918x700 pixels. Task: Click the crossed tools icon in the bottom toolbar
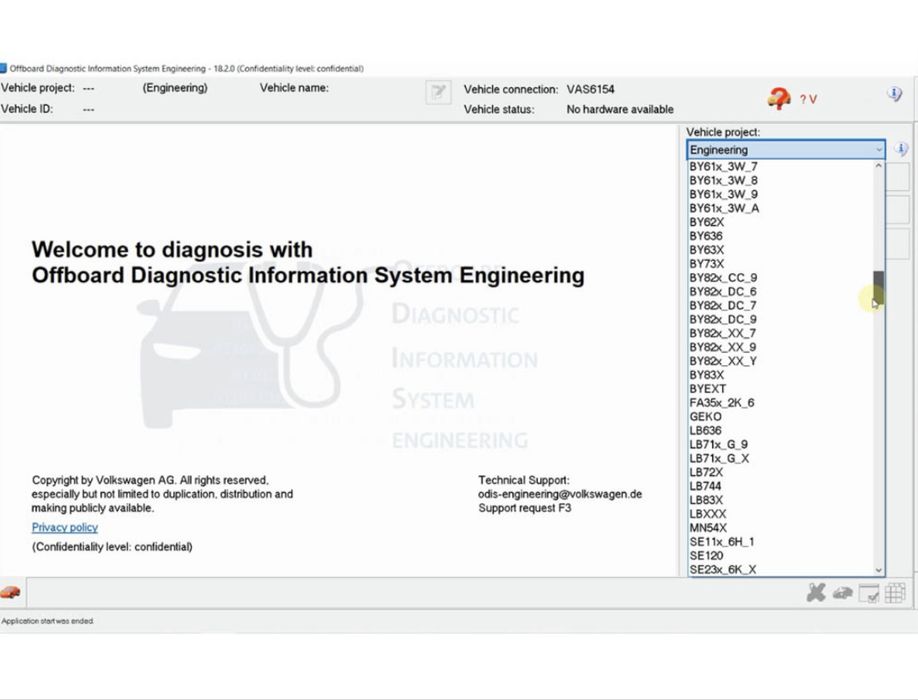tap(815, 593)
